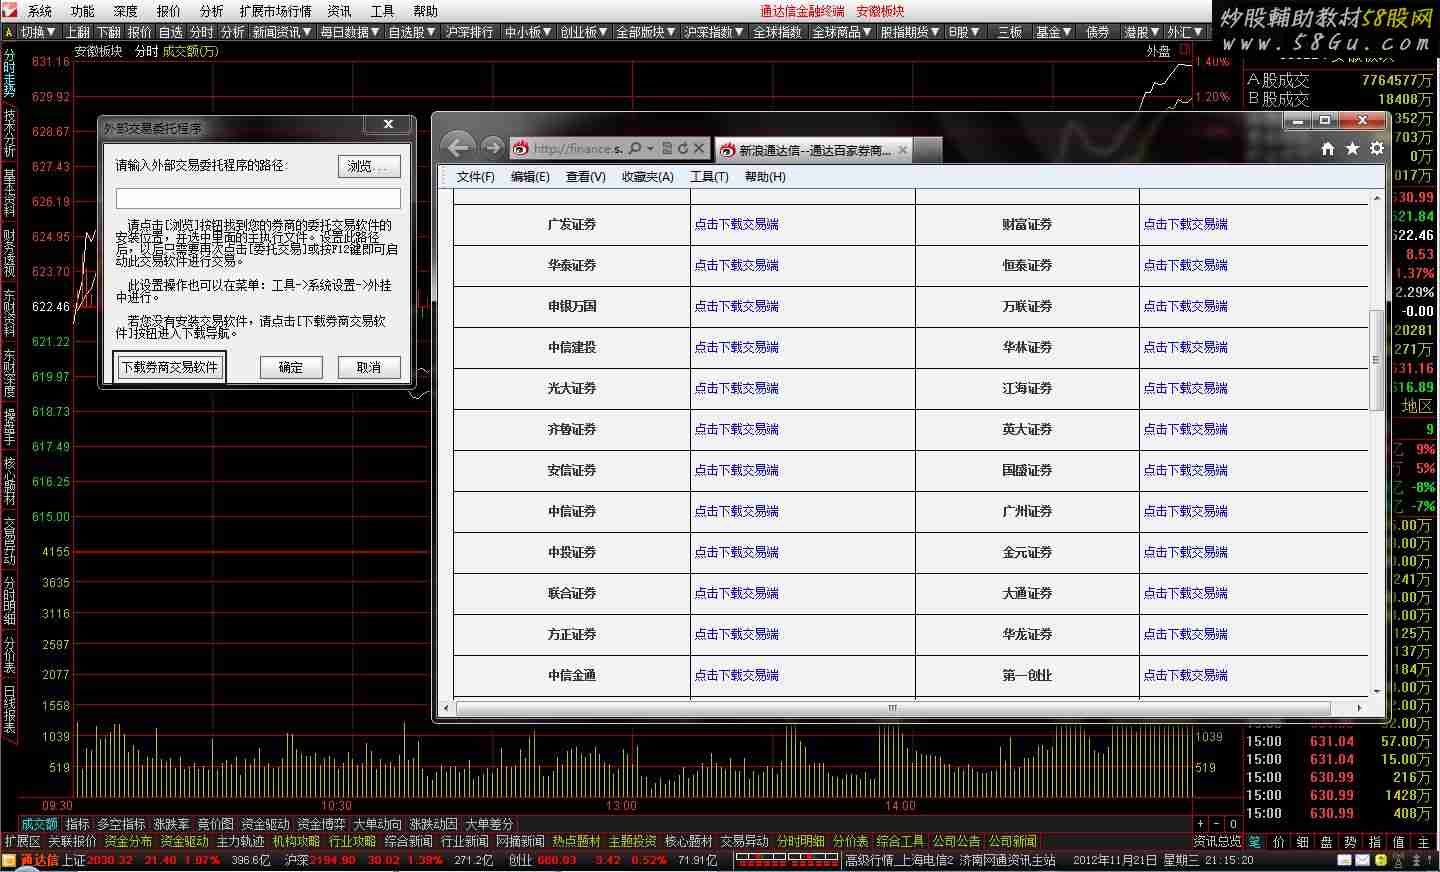Click the 浏览 browse button
Screen dimensions: 1440x872
[369, 166]
